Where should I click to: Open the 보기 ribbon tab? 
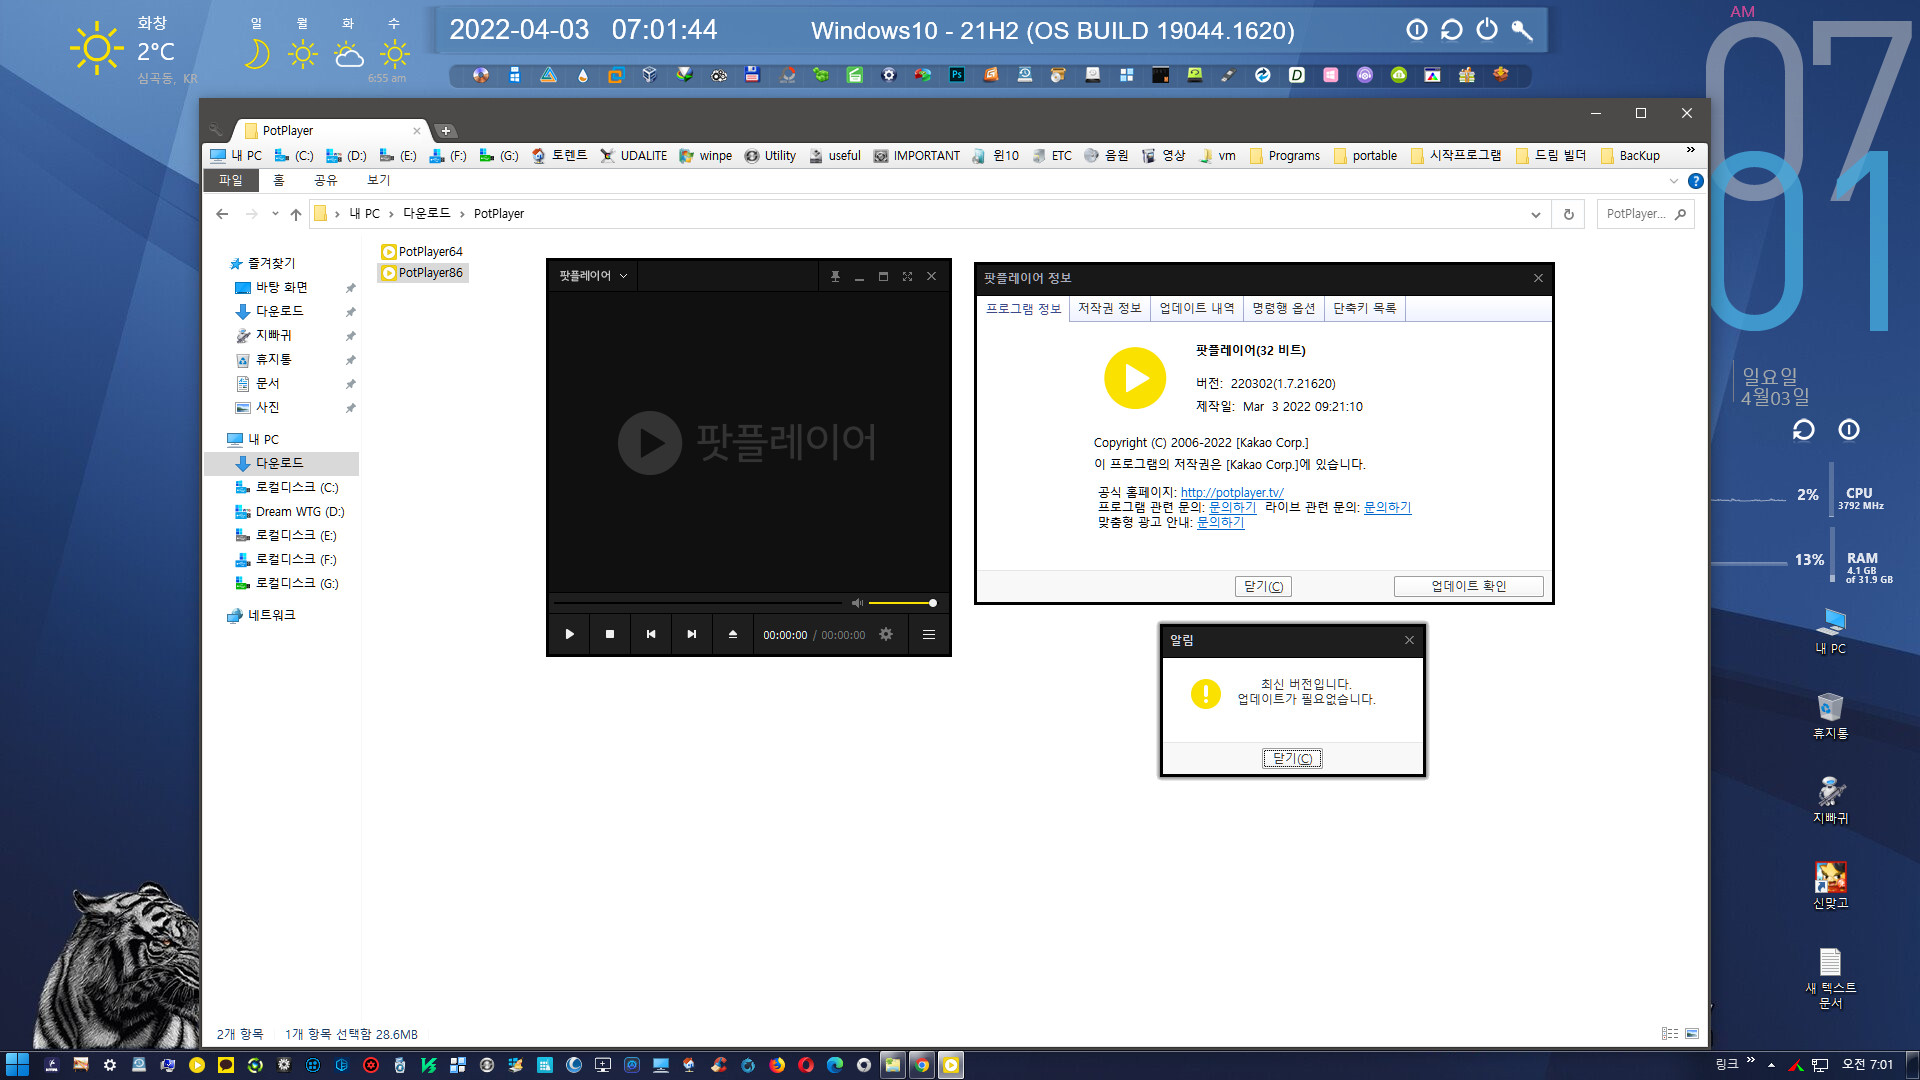[x=378, y=180]
